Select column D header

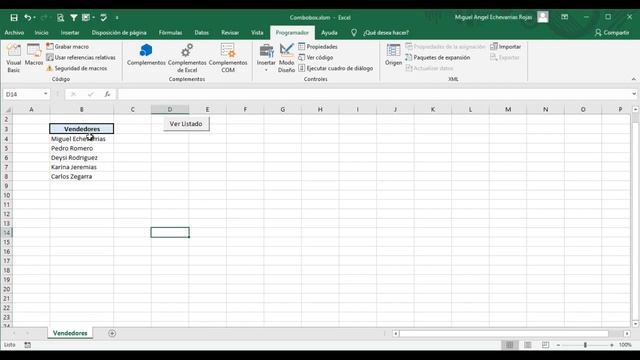(x=170, y=109)
